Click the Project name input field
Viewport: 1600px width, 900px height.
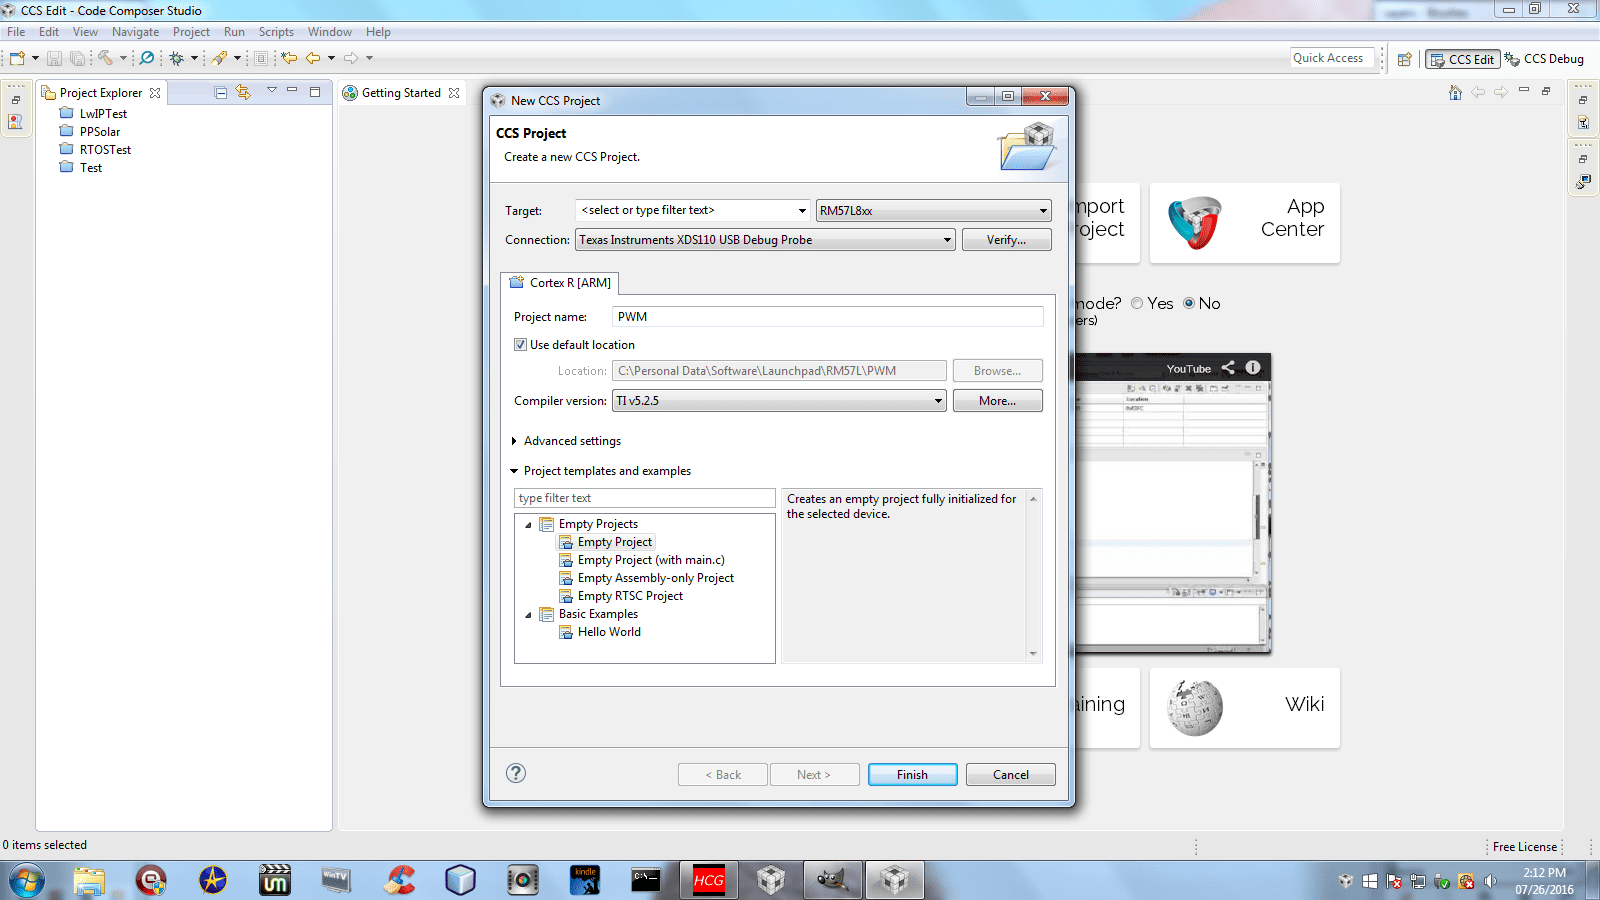pos(827,317)
